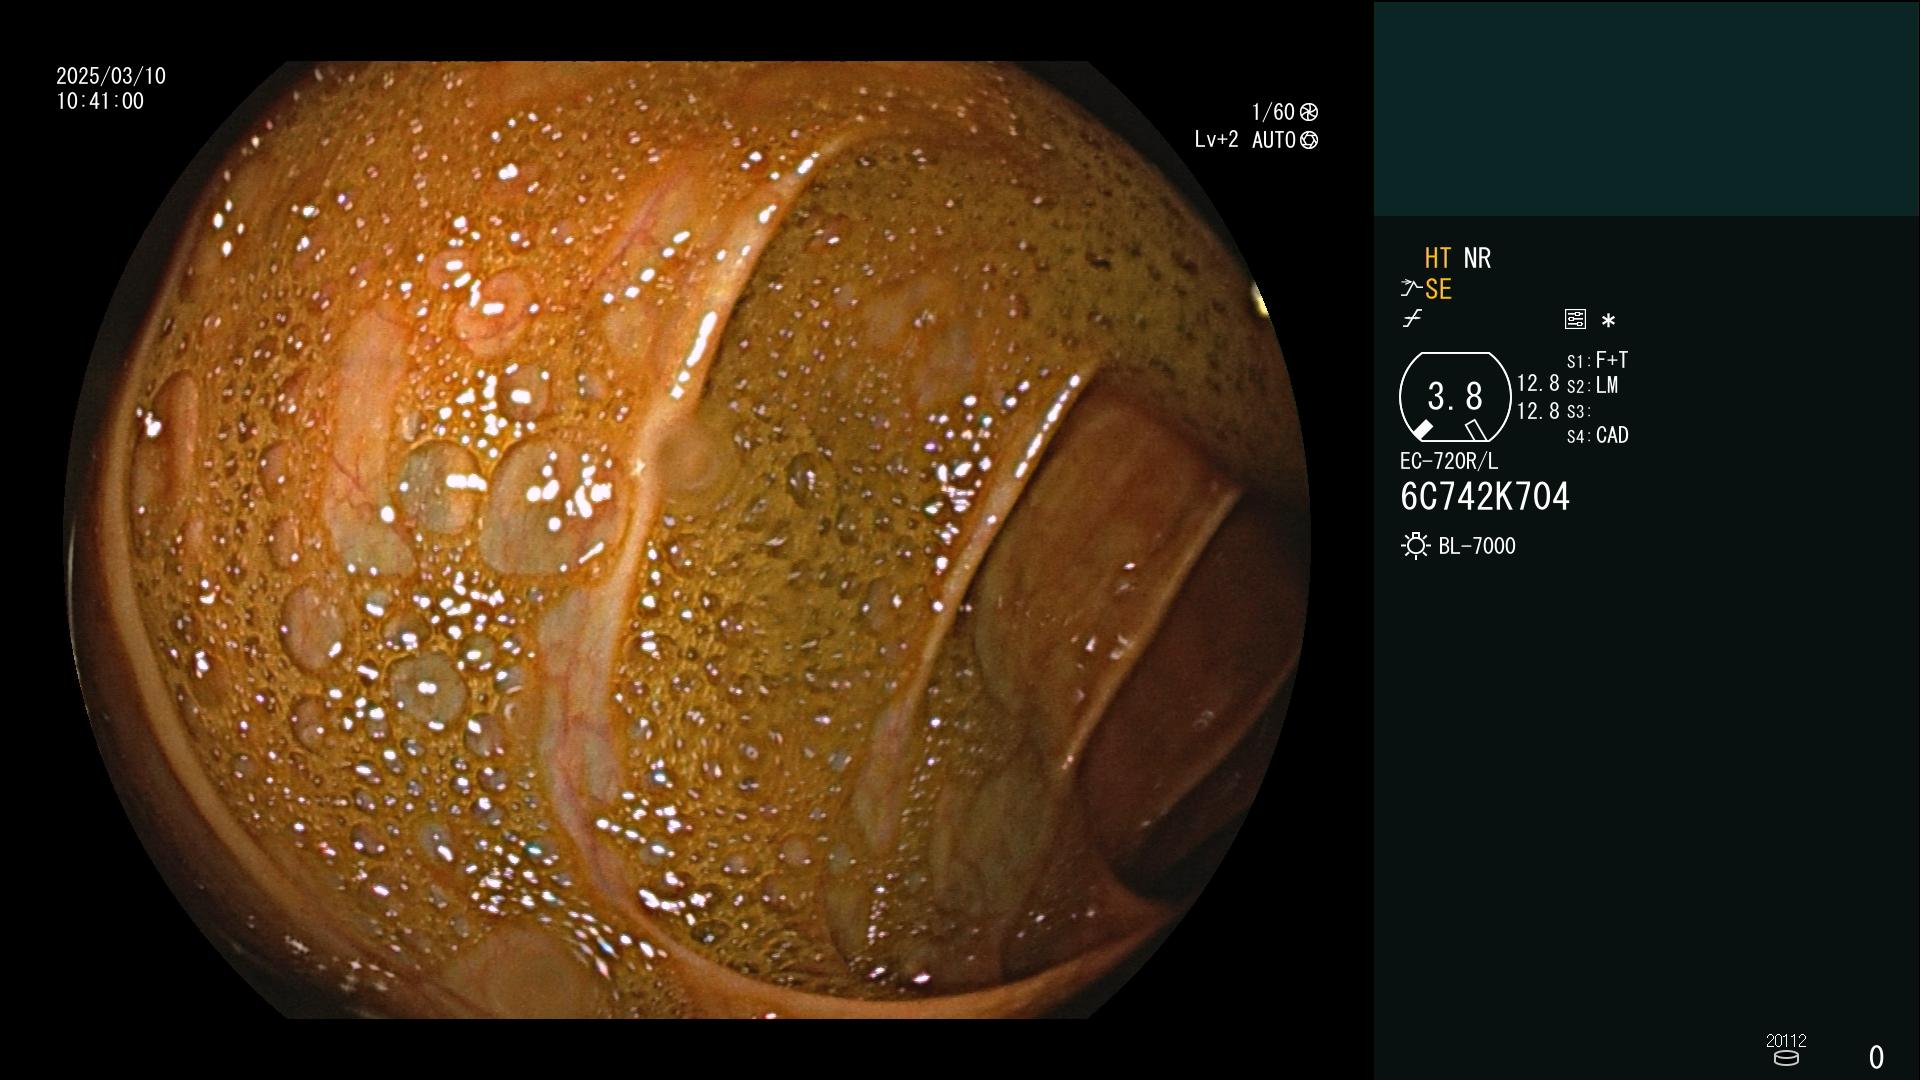Select the SE enhancement label

pyautogui.click(x=1438, y=290)
